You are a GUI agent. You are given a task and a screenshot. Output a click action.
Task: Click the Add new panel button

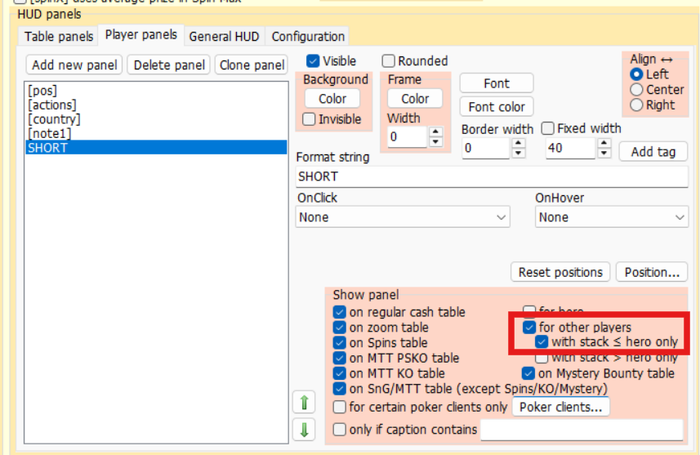tap(74, 65)
